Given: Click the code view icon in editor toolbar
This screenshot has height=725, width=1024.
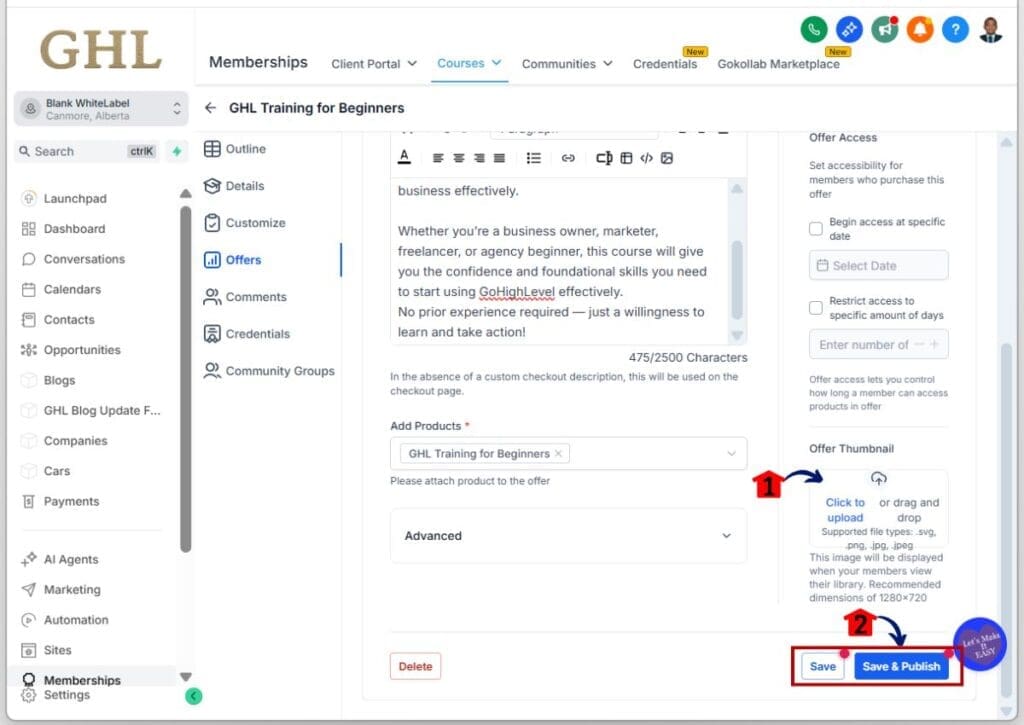Looking at the screenshot, I should click(x=647, y=157).
